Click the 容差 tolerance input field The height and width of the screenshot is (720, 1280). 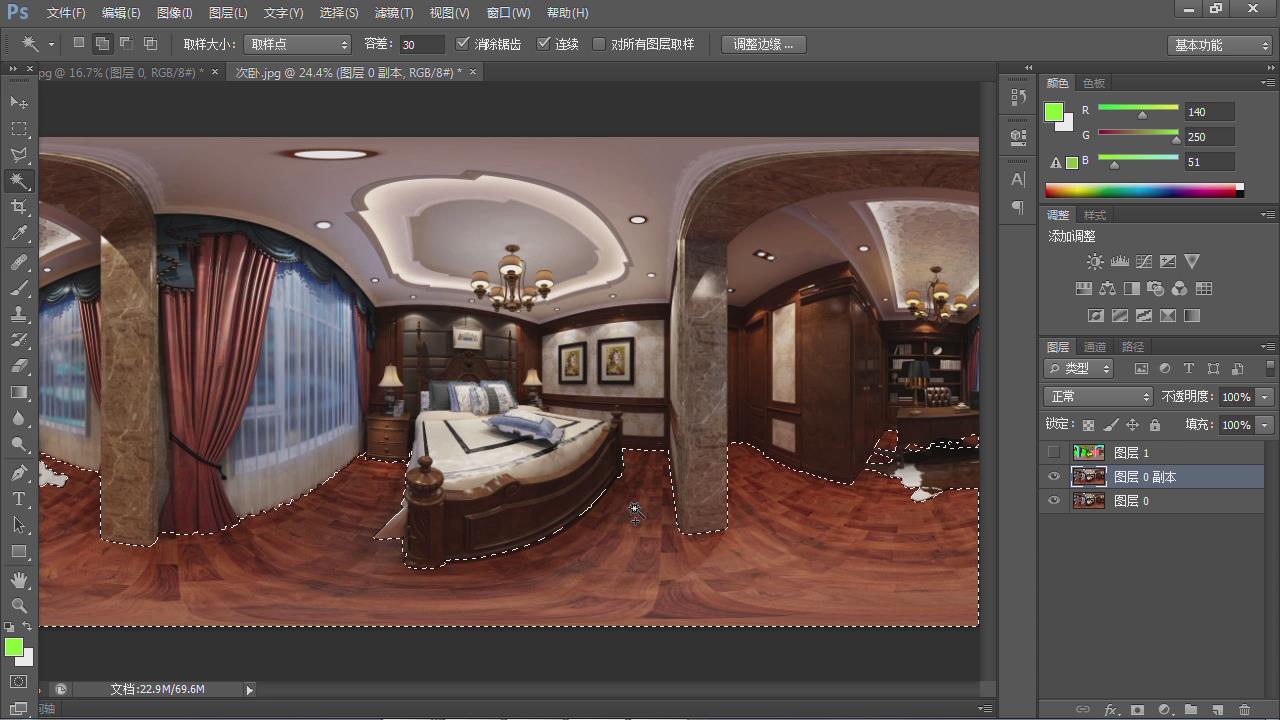click(421, 44)
